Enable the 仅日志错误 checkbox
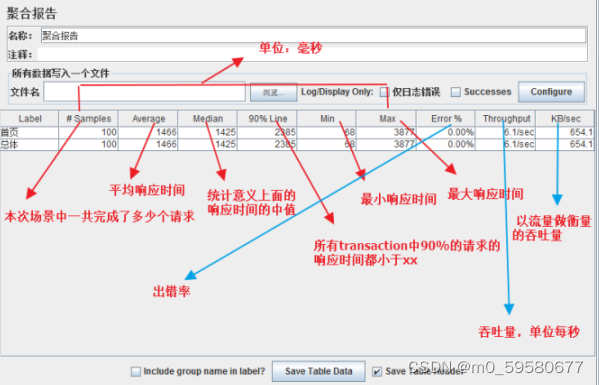Screen dimensions: 599x385 pyautogui.click(x=384, y=92)
